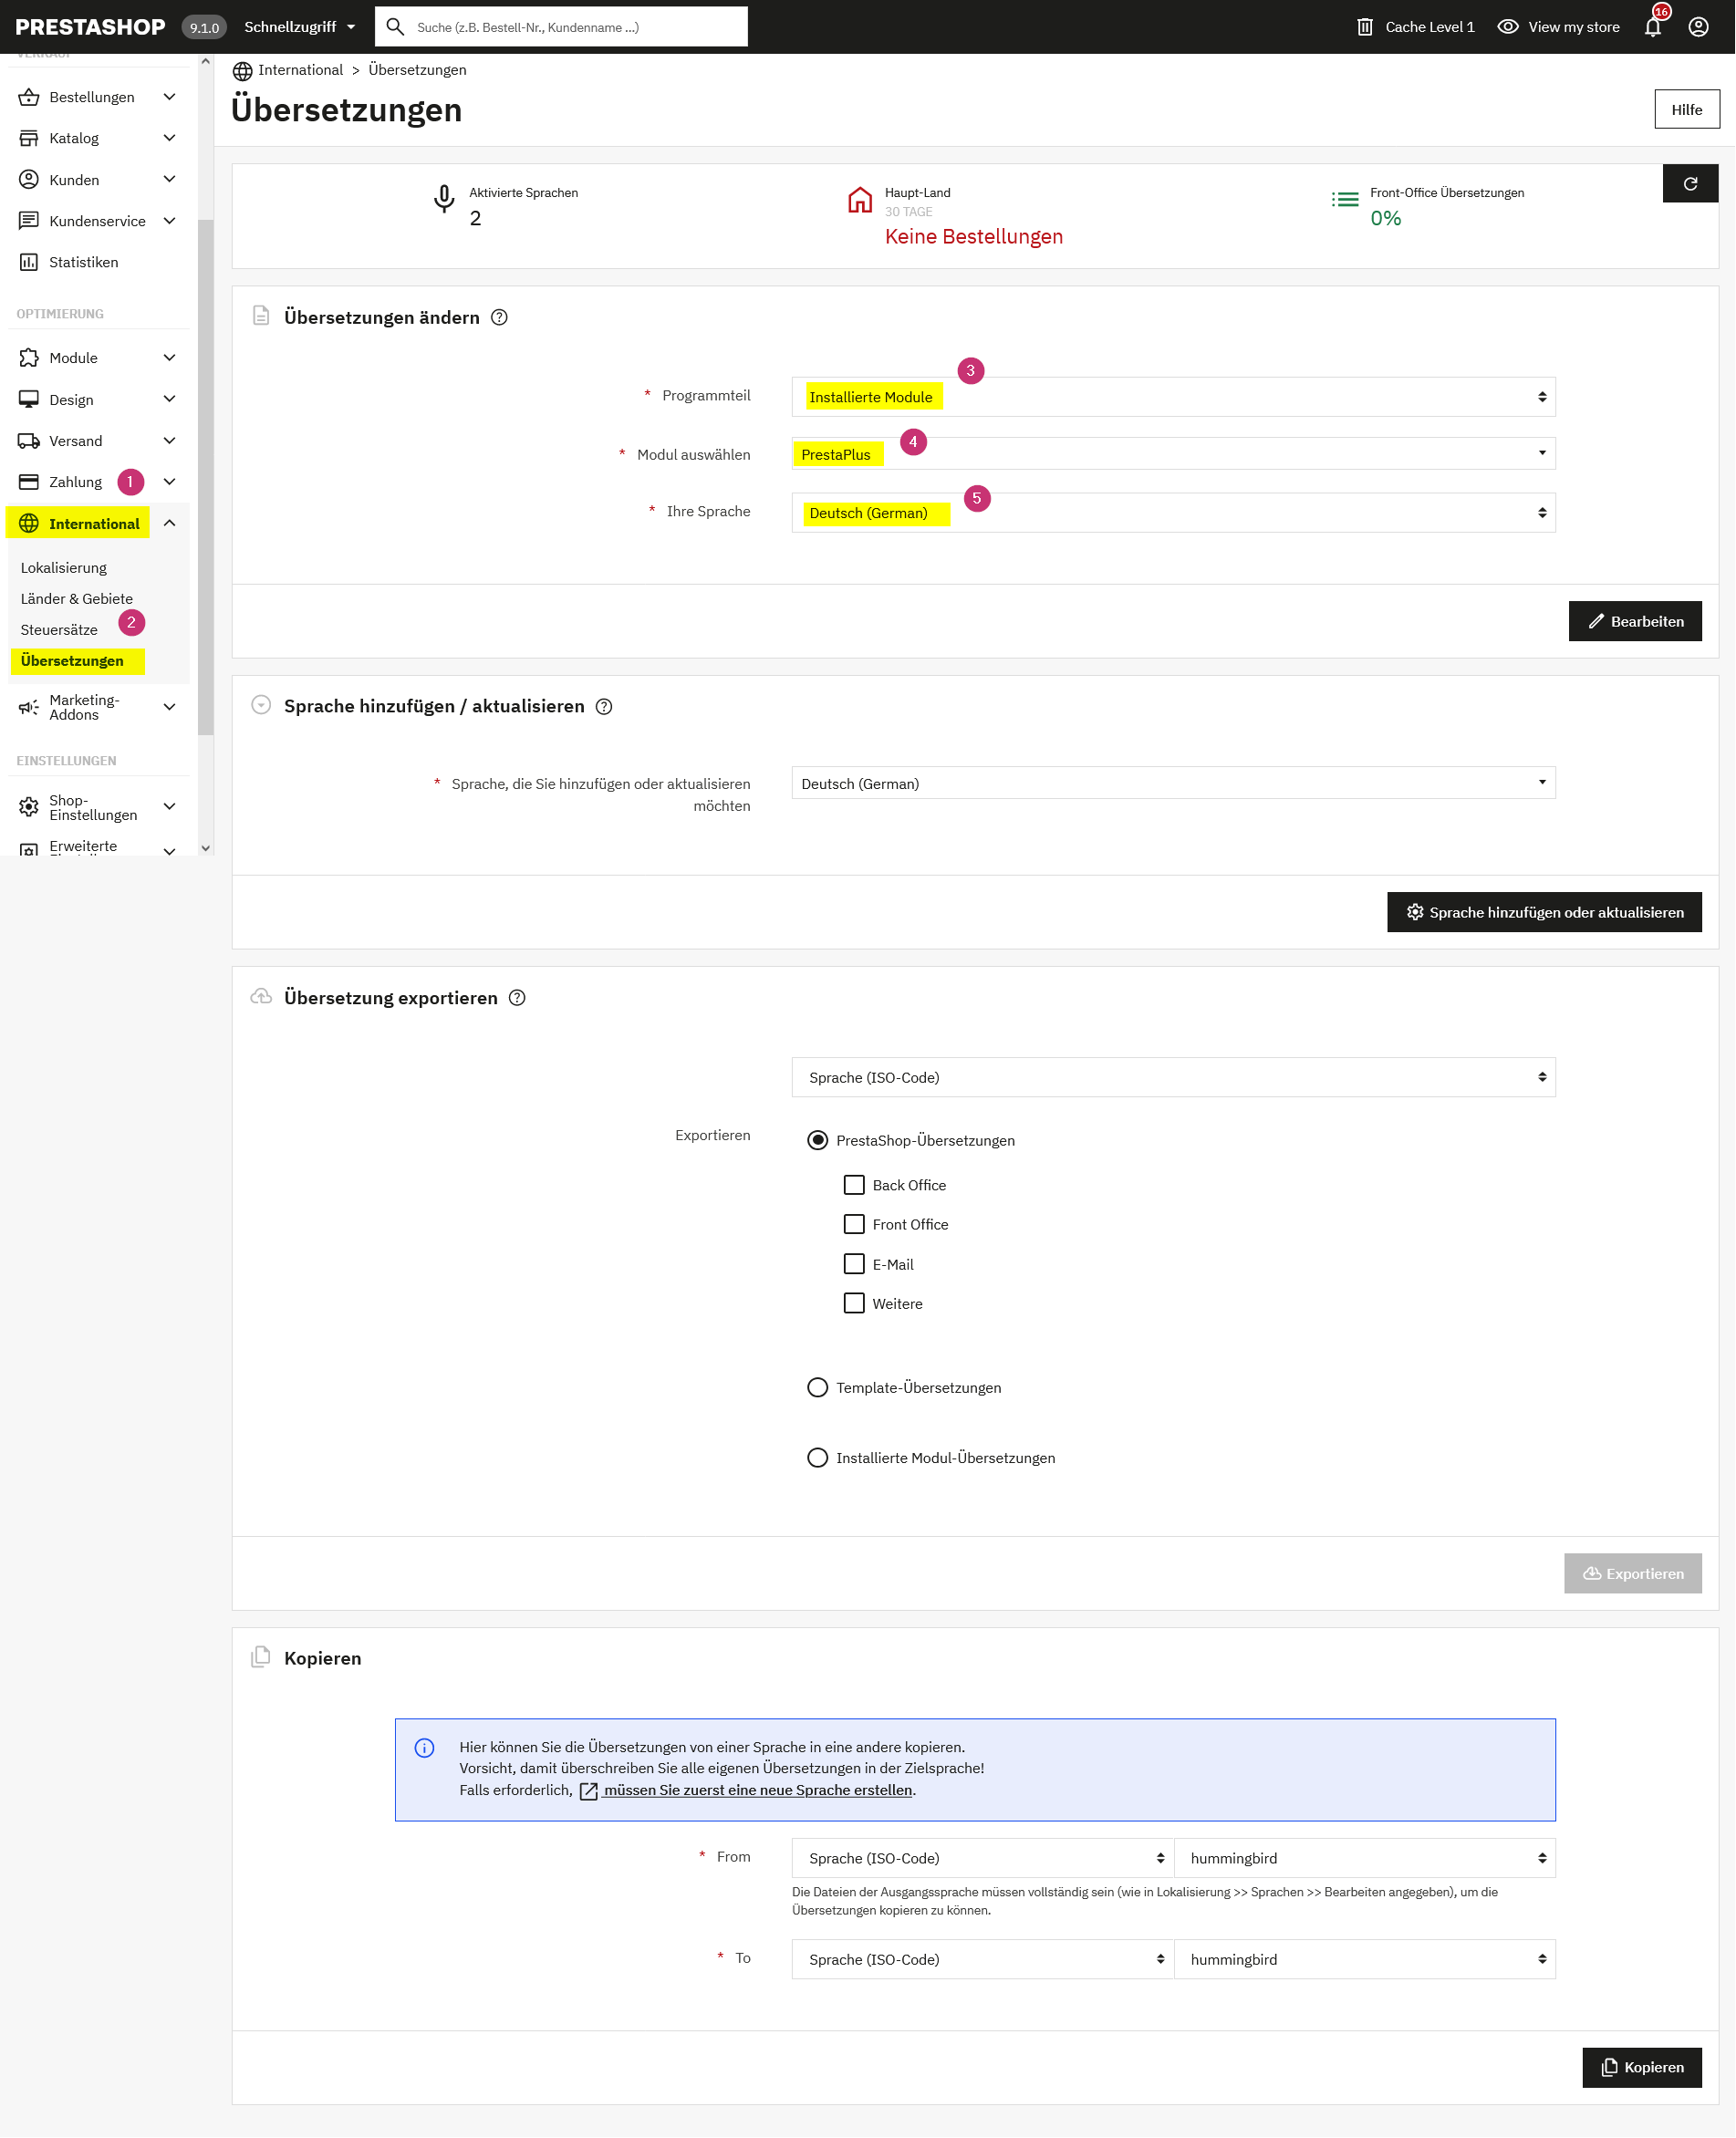Open the To theme hummingbird dropdown
The height and width of the screenshot is (2138, 1736).
pyautogui.click(x=1365, y=1960)
